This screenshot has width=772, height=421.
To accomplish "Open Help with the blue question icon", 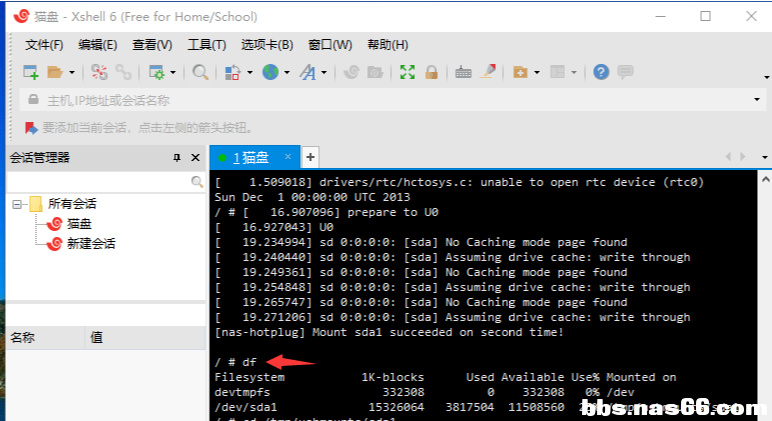I will [x=601, y=72].
